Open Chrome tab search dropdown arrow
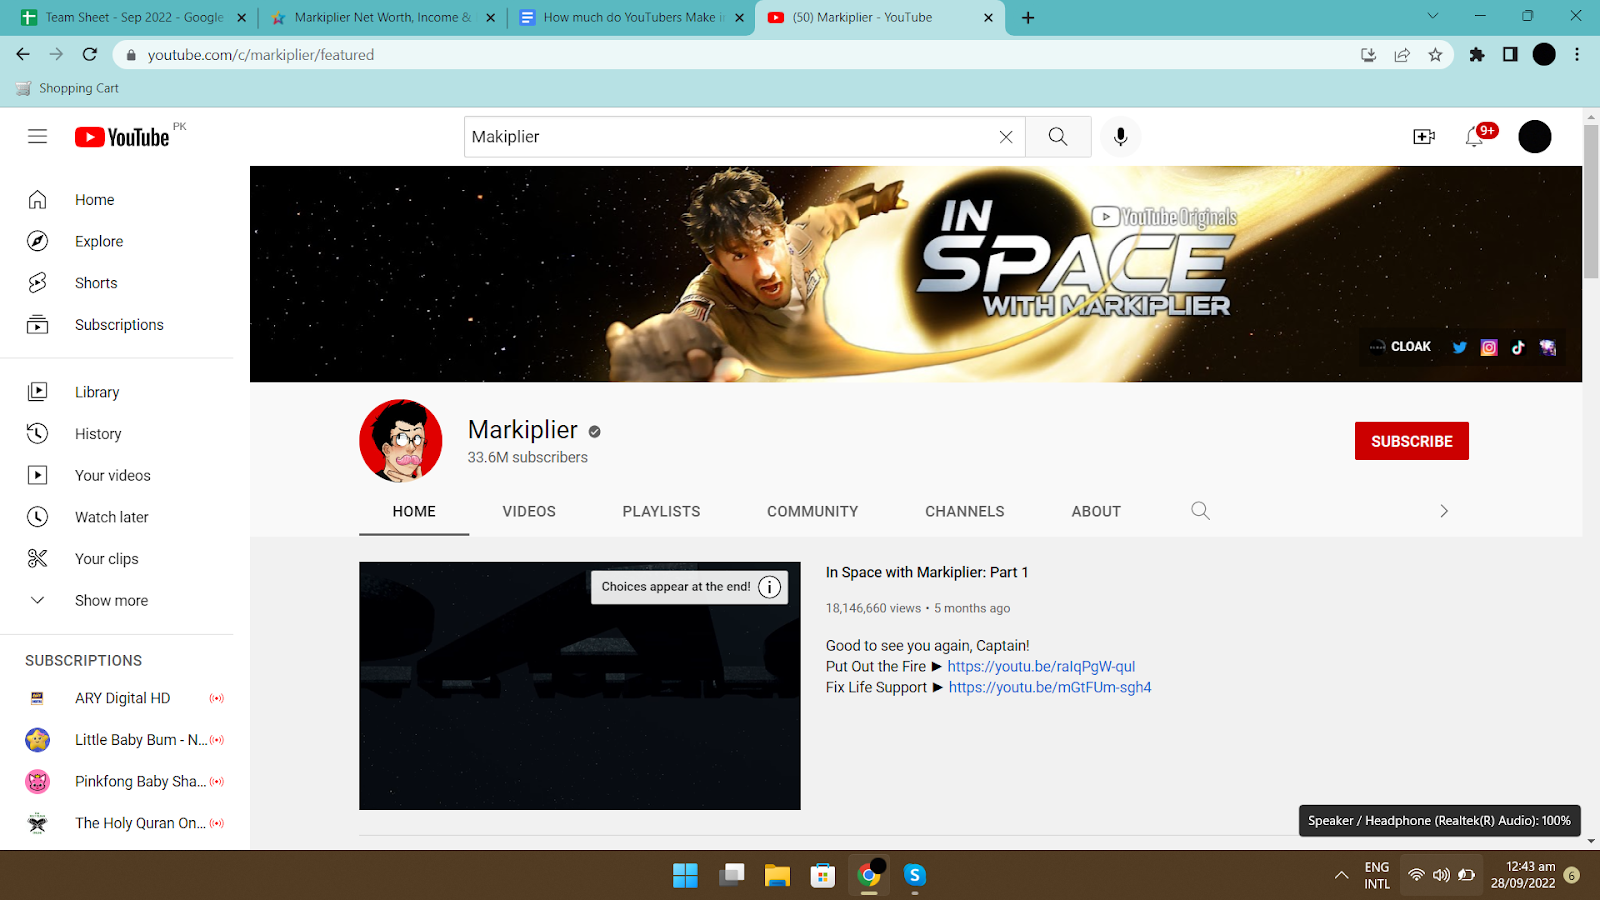Screen dimensions: 1600x900 1432,16
